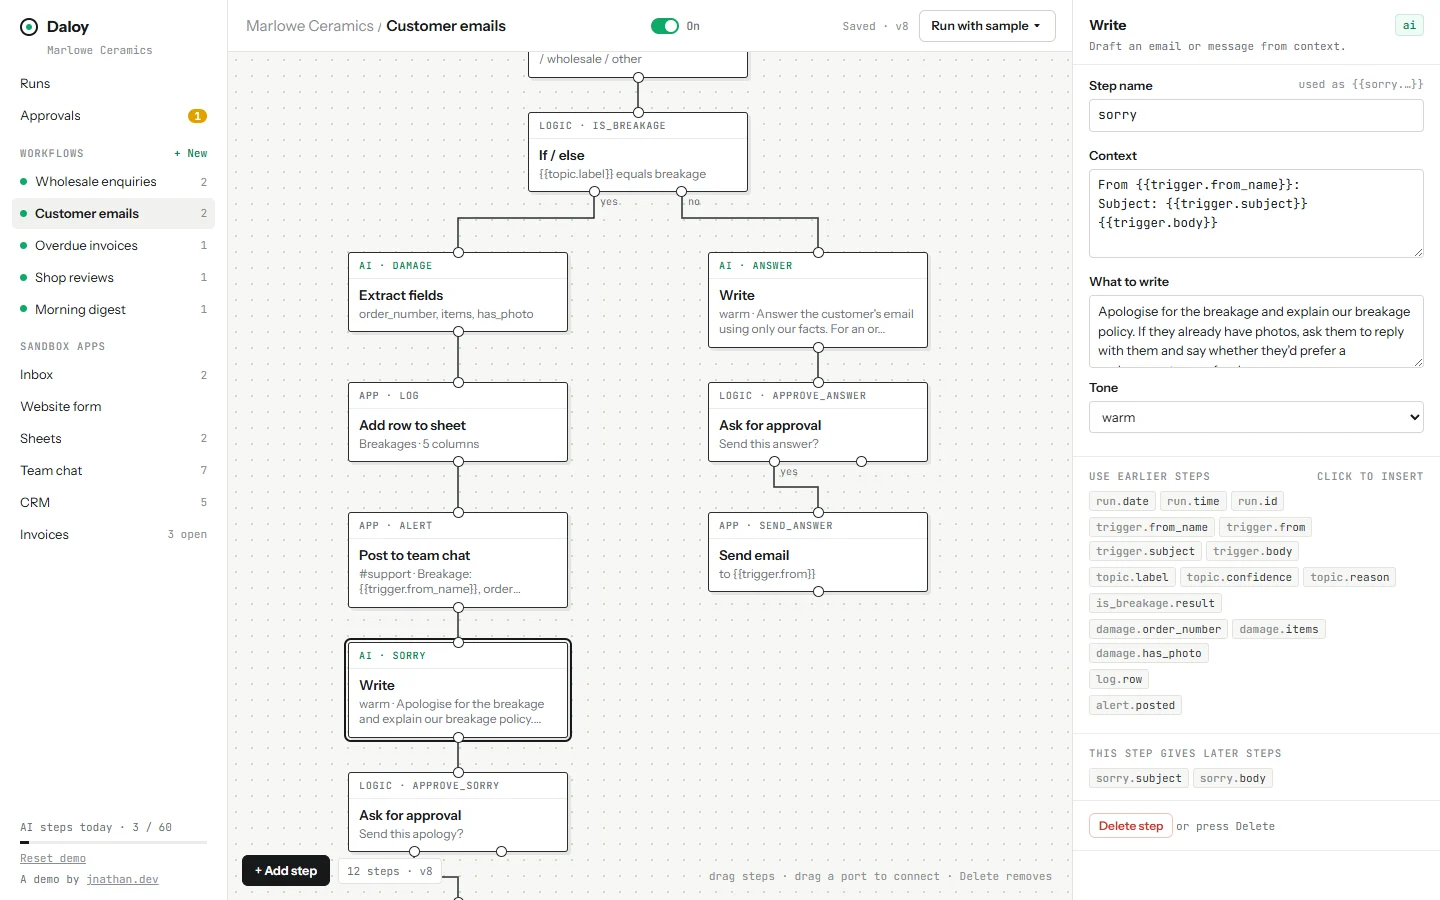Click the Marlowe Ceramics breadcrumb
The width and height of the screenshot is (1440, 900).
pos(310,26)
